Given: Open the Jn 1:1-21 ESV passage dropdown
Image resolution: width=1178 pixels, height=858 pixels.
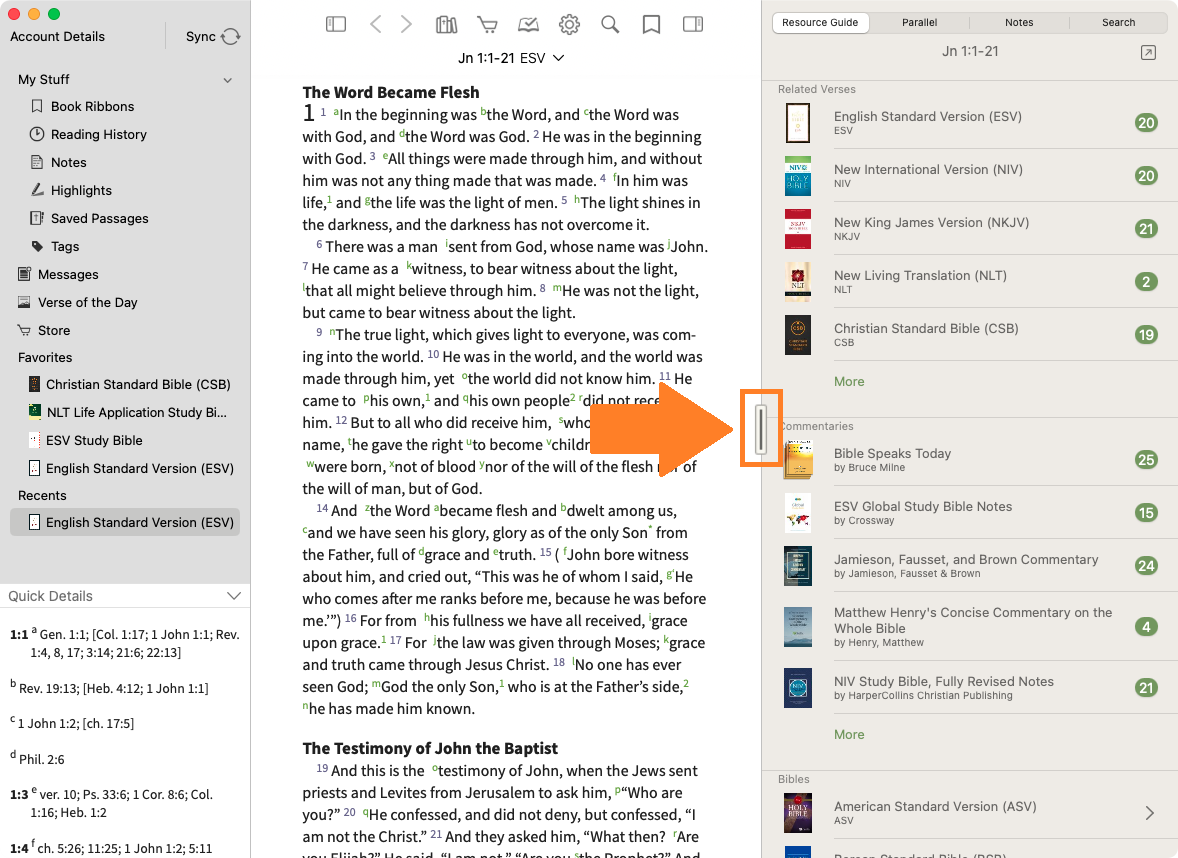Looking at the screenshot, I should pyautogui.click(x=511, y=58).
